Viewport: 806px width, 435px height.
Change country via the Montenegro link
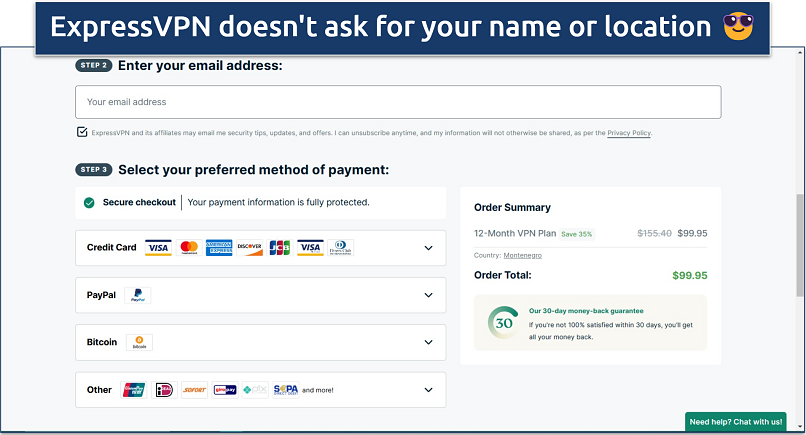pos(522,255)
